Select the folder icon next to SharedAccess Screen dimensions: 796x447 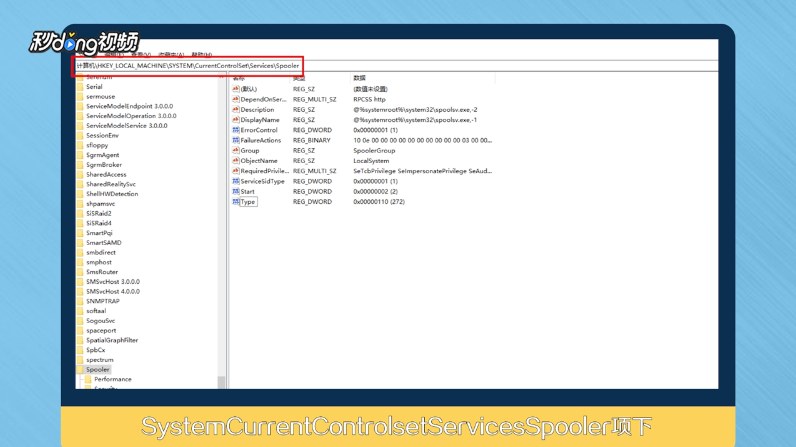click(80, 175)
